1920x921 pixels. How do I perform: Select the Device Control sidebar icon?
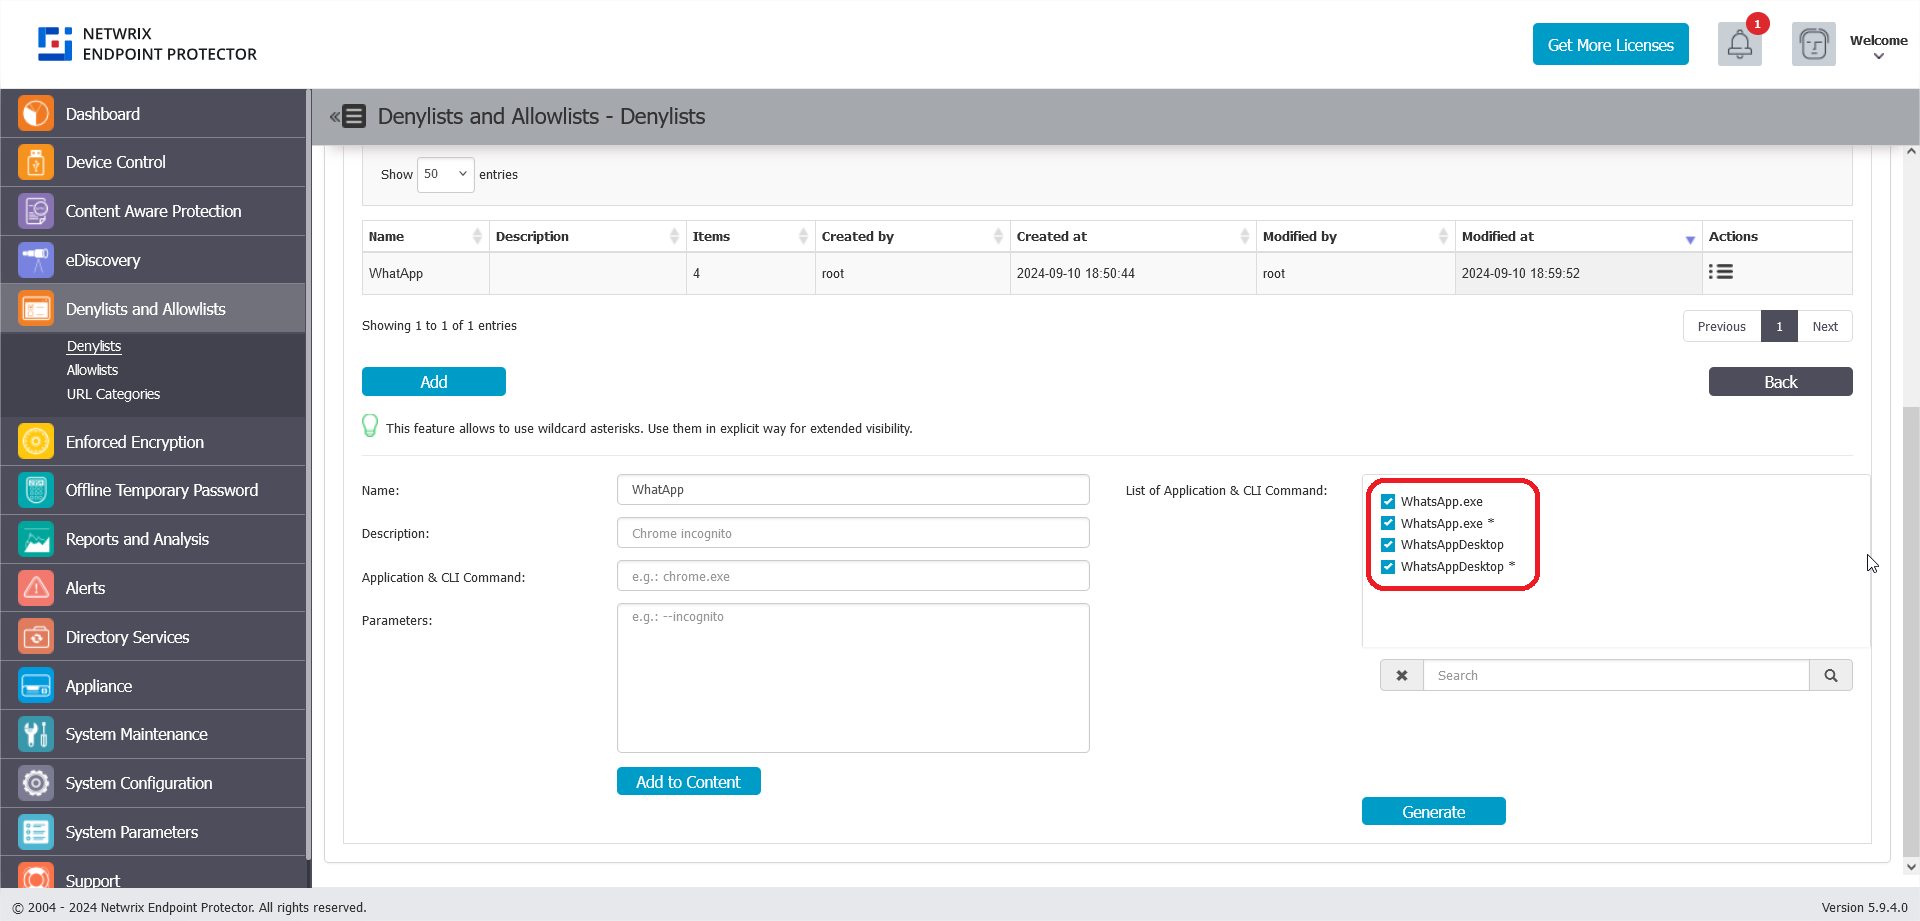pos(35,162)
